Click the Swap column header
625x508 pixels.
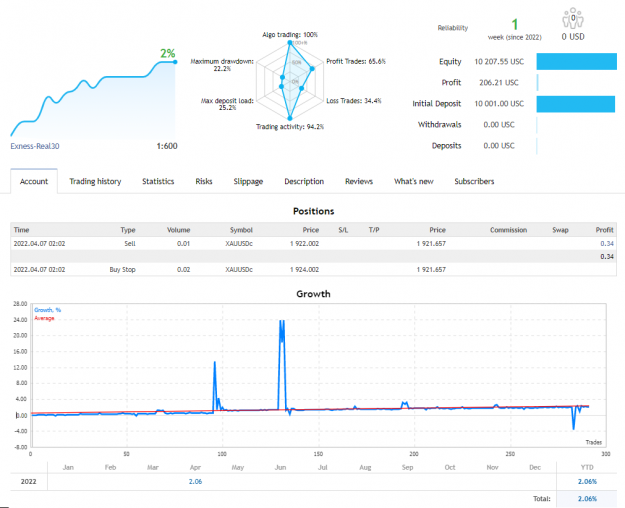[560, 230]
